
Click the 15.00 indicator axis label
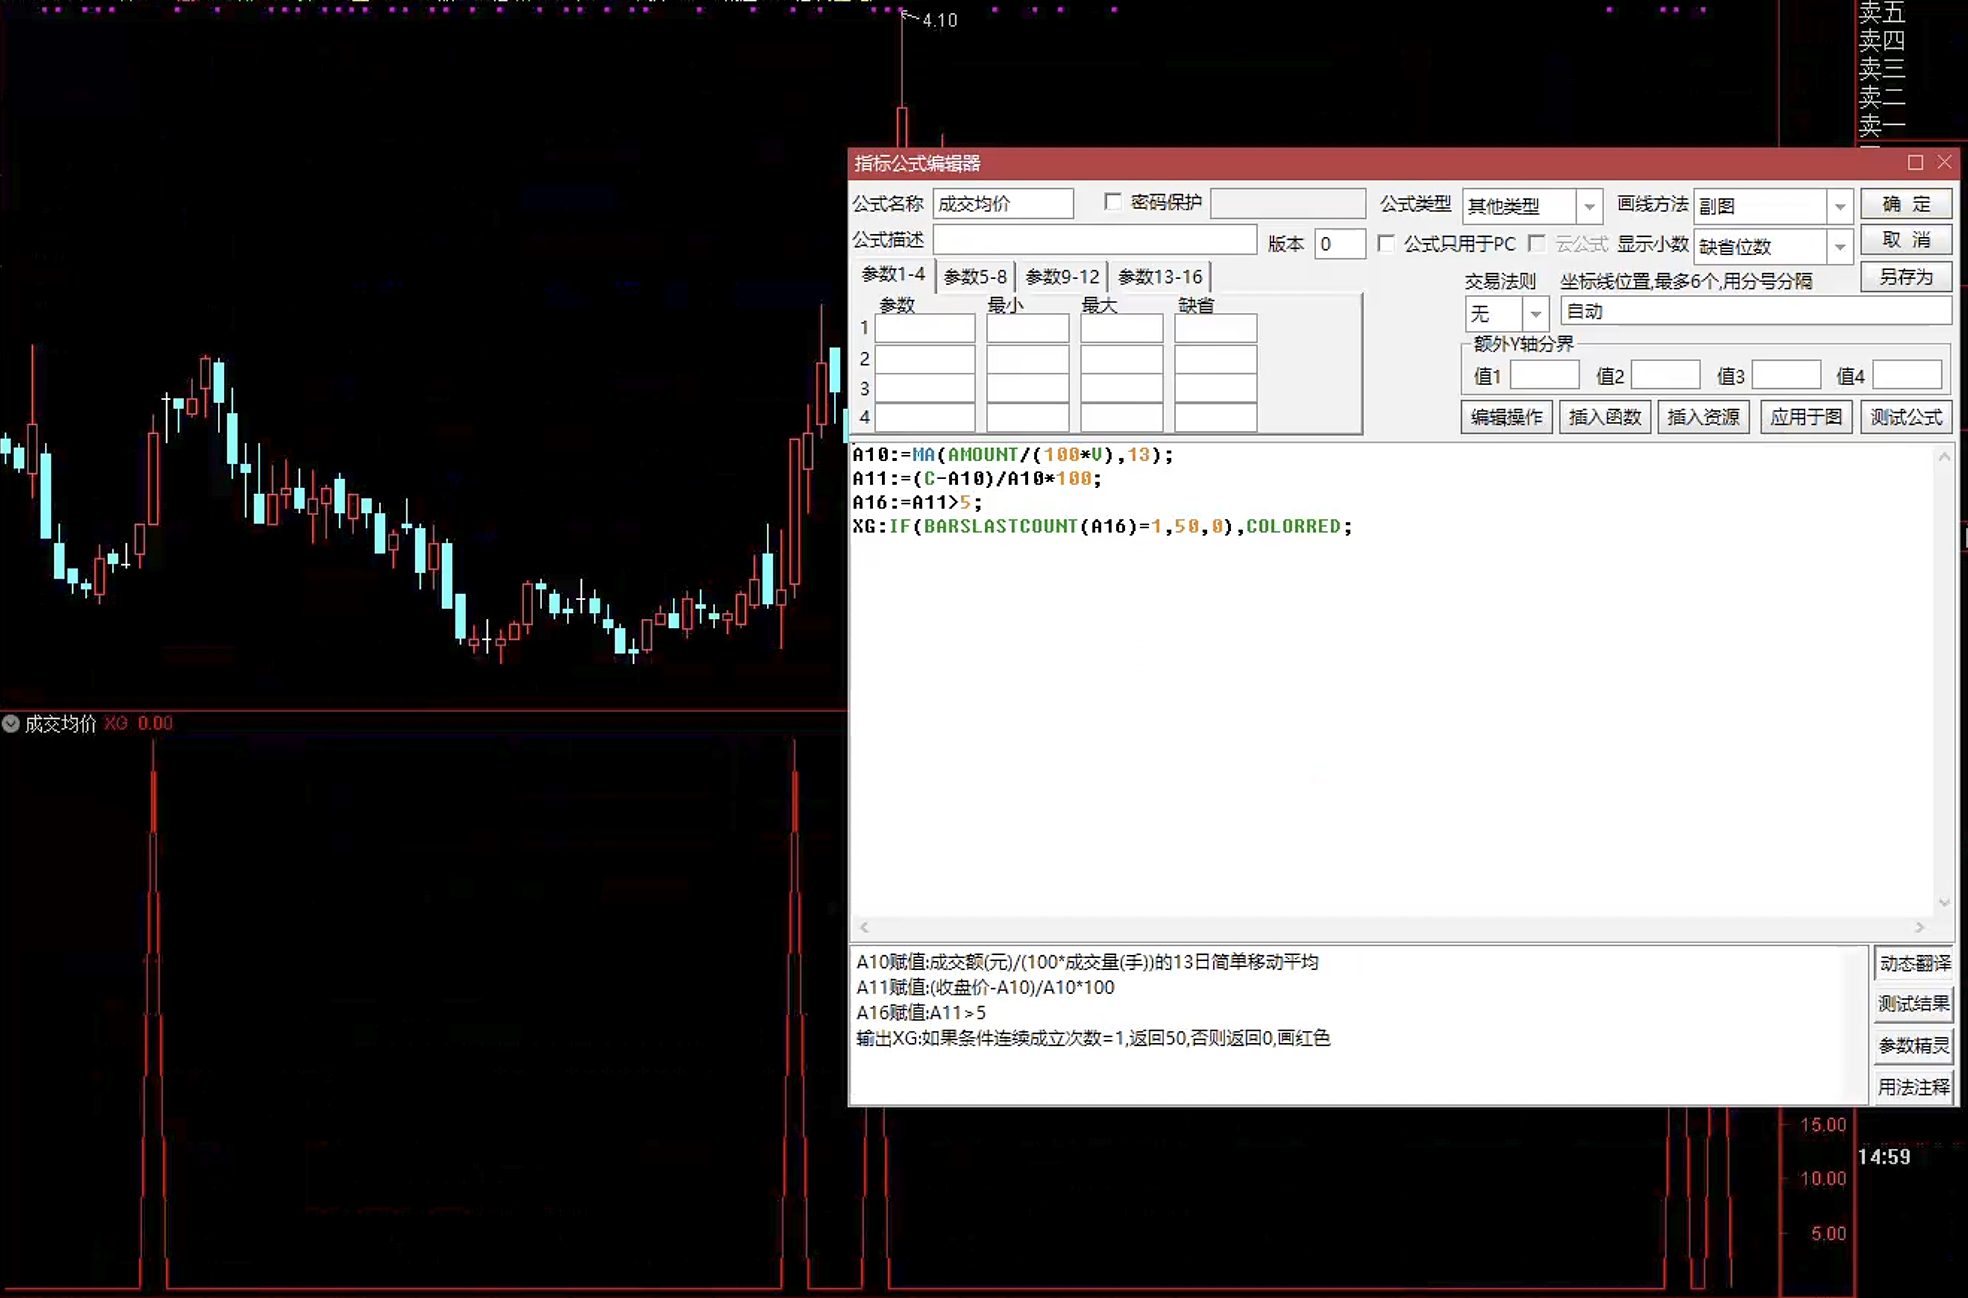(1823, 1125)
